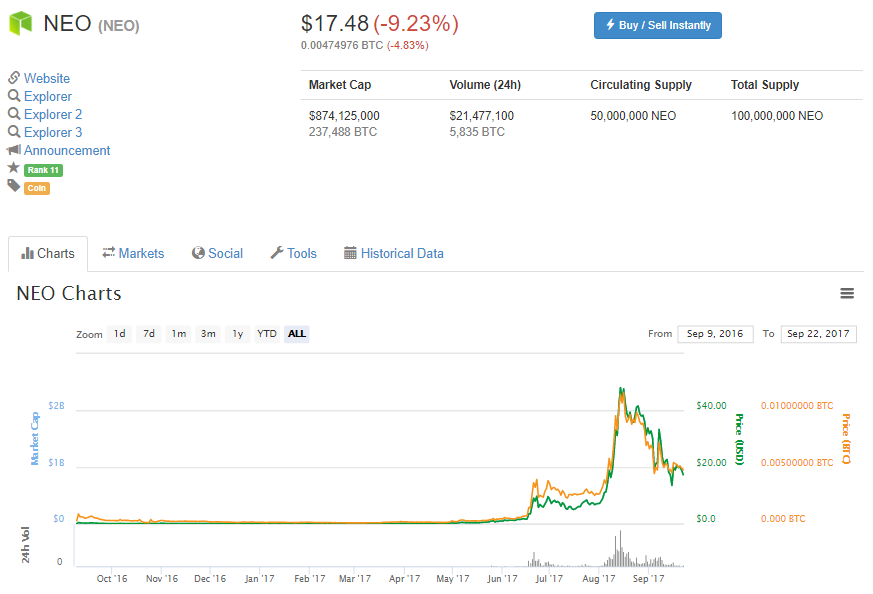This screenshot has height=594, width=873.
Task: Toggle the Price (BTC) axis series label
Action: (x=846, y=439)
